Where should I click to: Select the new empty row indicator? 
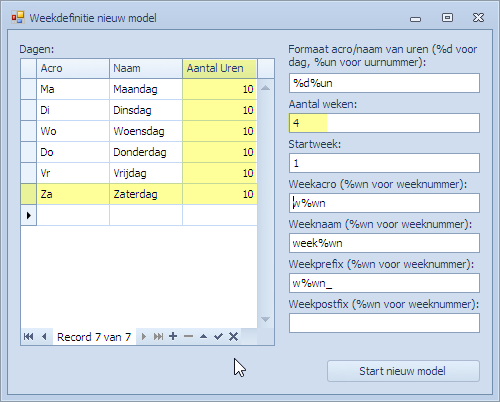tap(29, 215)
